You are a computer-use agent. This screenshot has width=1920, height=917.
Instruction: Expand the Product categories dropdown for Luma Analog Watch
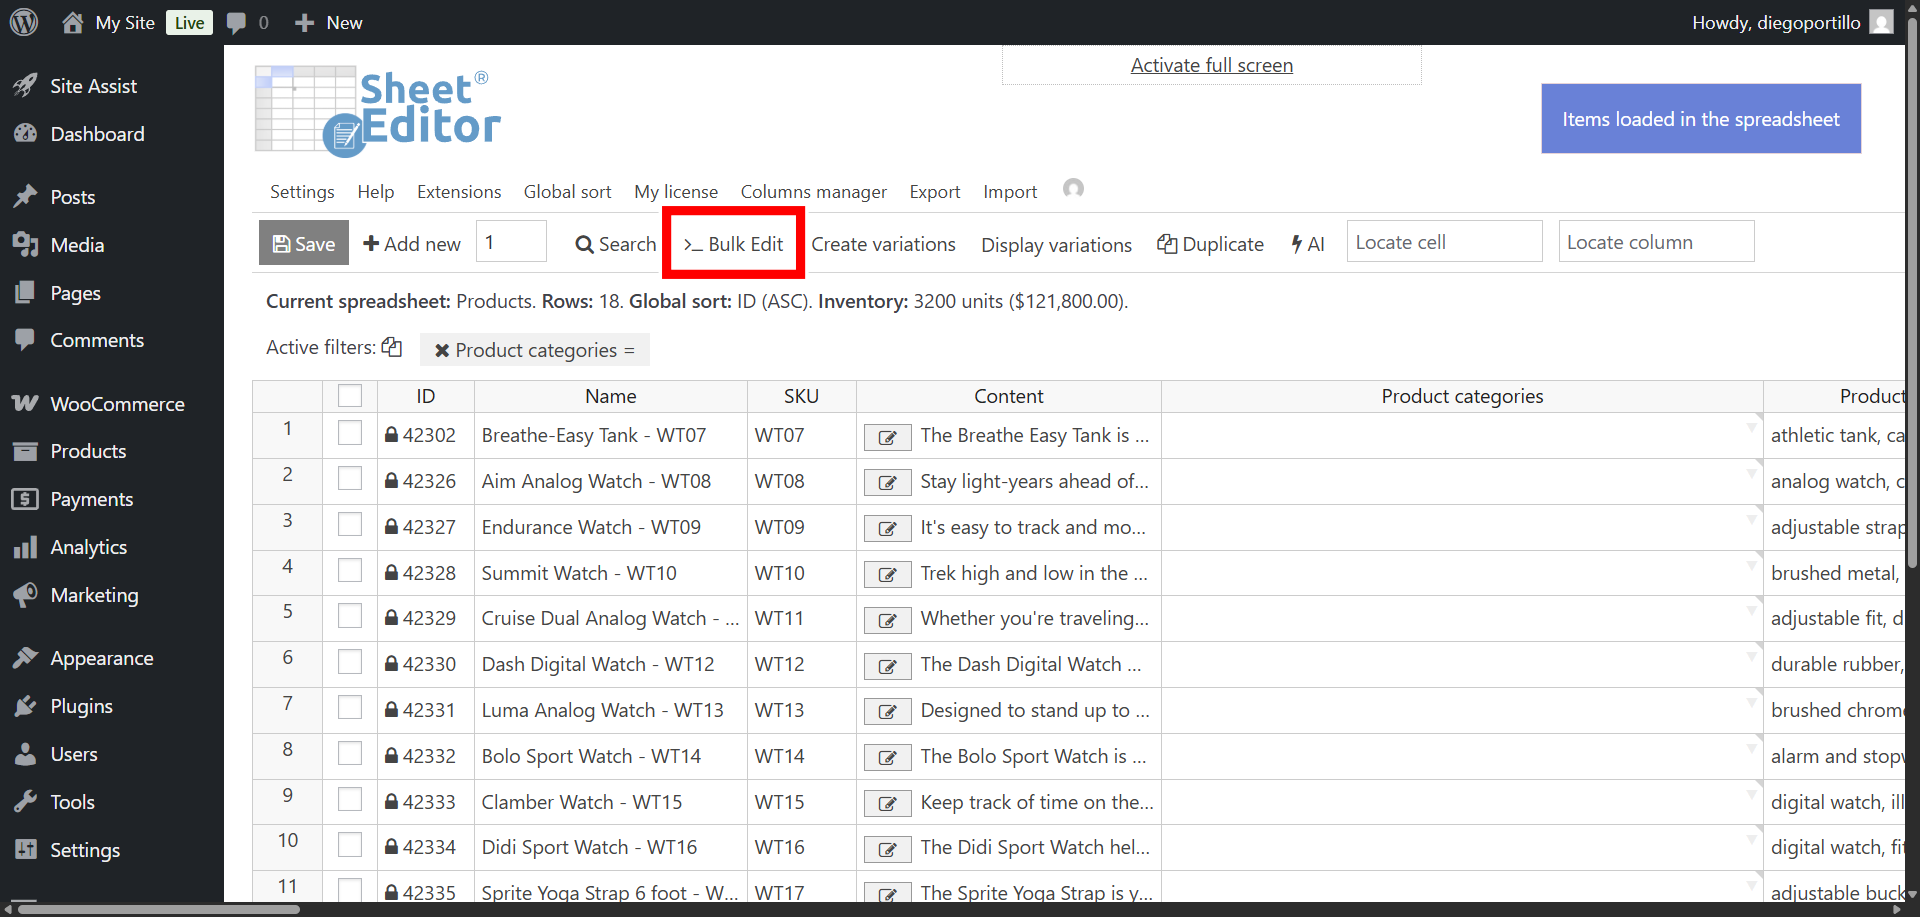(x=1751, y=702)
